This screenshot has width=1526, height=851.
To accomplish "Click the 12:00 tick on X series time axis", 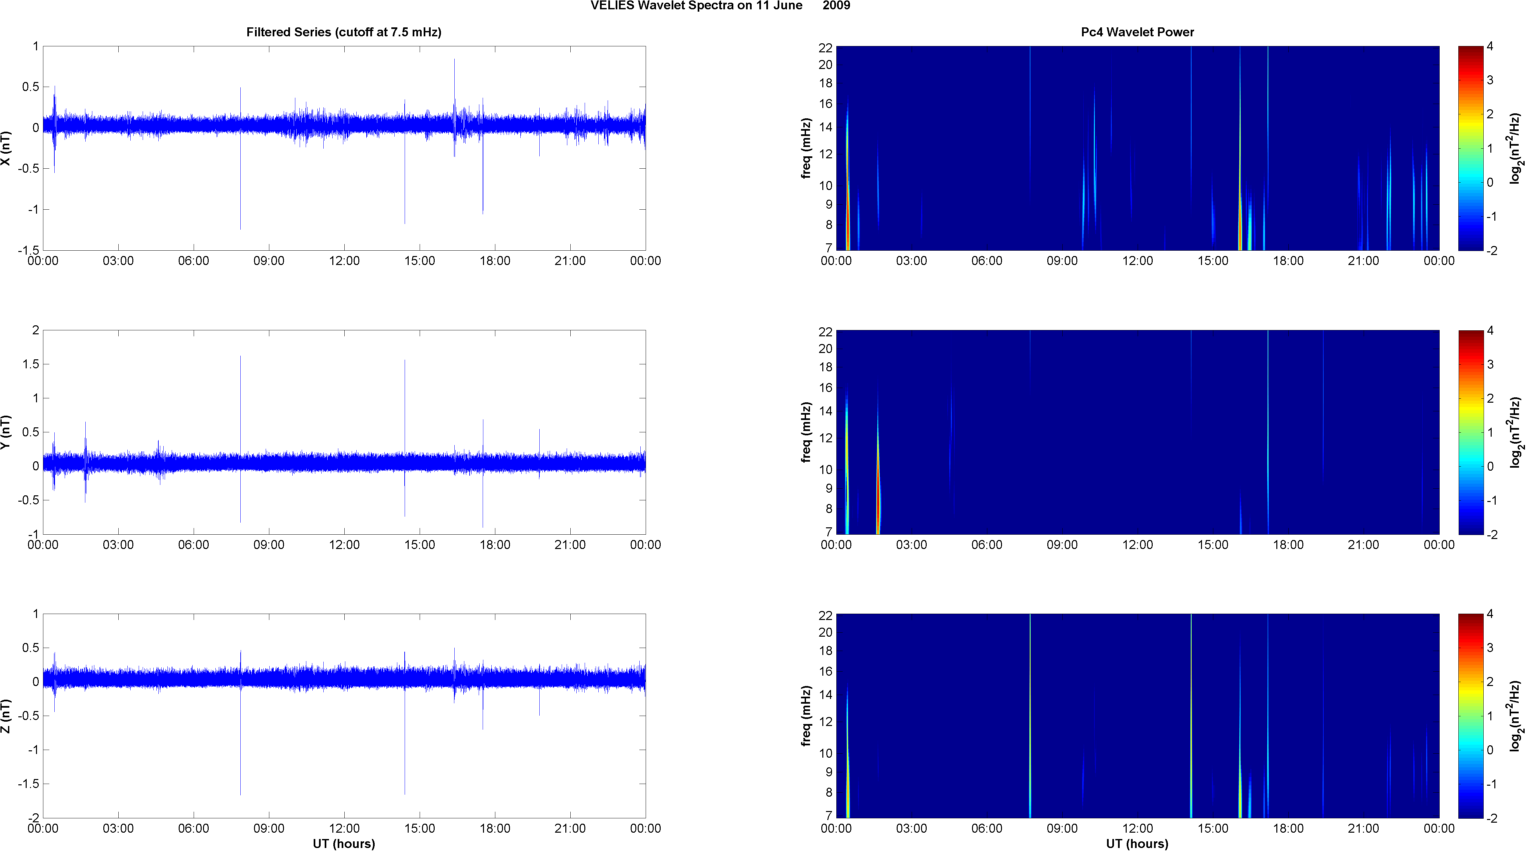I will pos(344,261).
